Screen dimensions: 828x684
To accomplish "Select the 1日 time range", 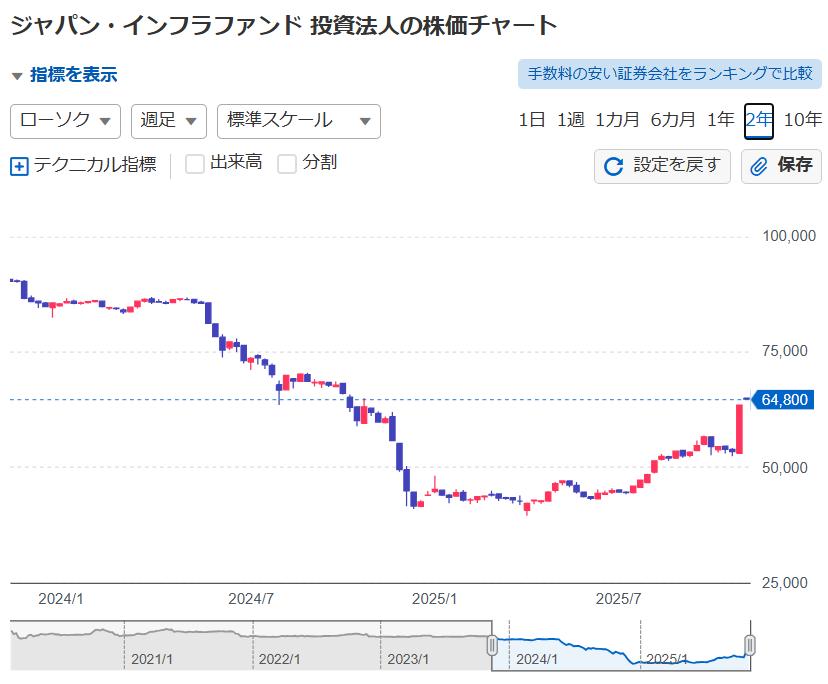I will coord(532,121).
